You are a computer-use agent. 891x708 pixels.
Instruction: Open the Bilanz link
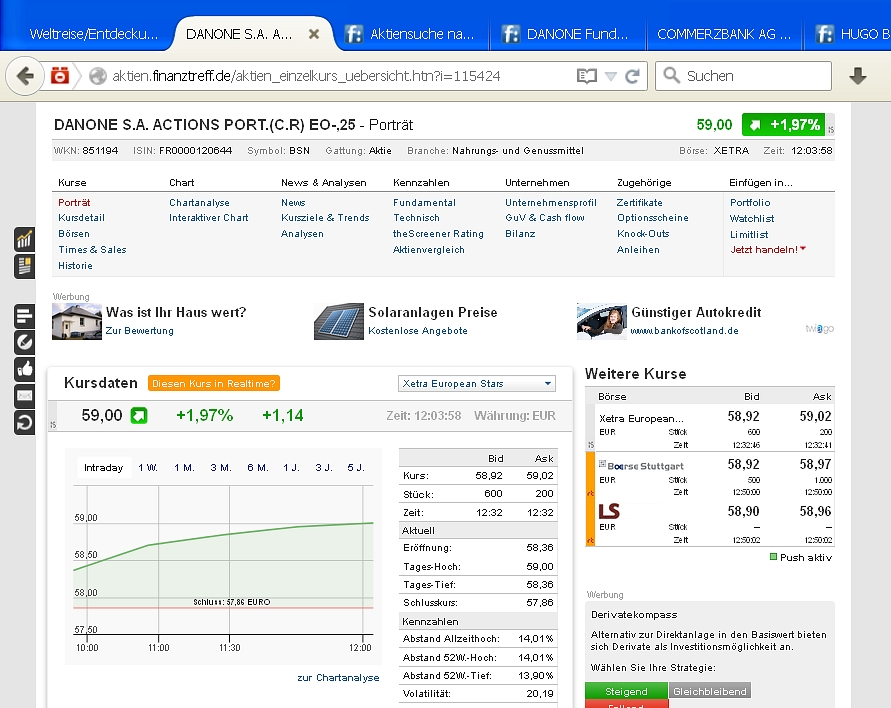pos(520,234)
